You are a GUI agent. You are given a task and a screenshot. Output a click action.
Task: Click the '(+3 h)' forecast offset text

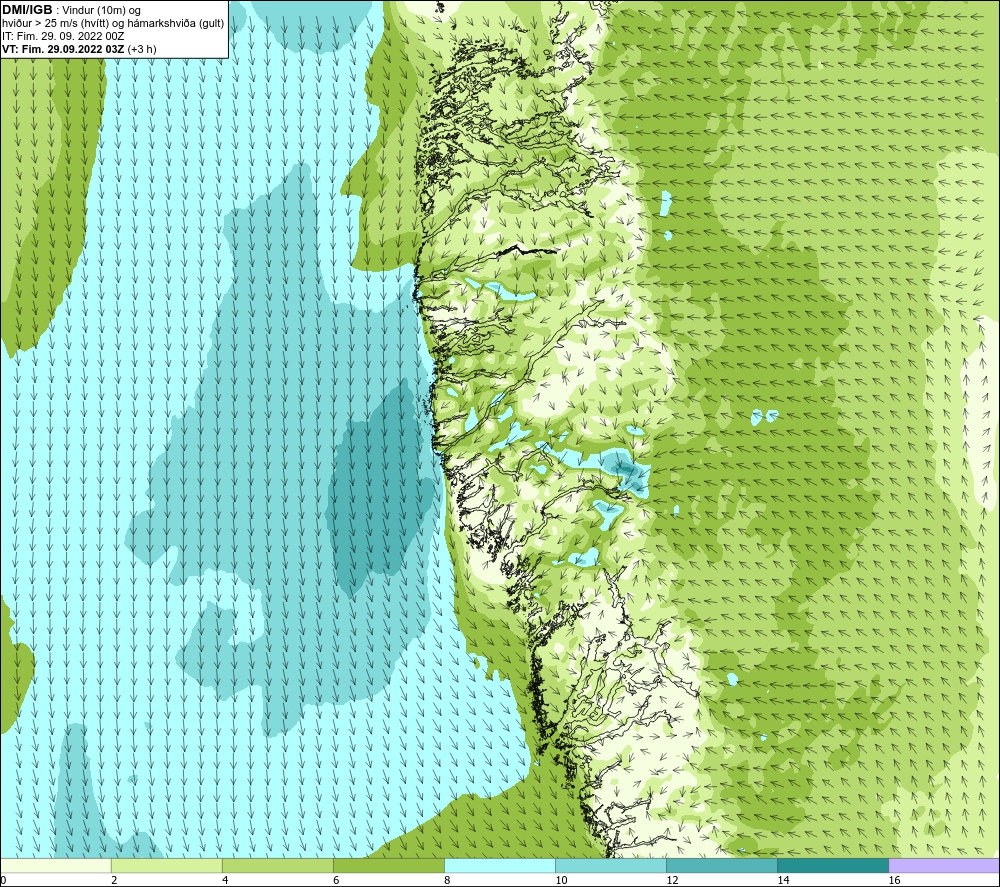(142, 49)
